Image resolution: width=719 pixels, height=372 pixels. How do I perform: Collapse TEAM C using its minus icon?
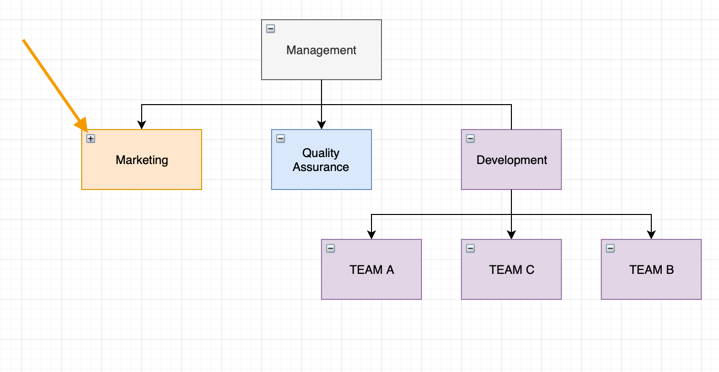(x=470, y=249)
